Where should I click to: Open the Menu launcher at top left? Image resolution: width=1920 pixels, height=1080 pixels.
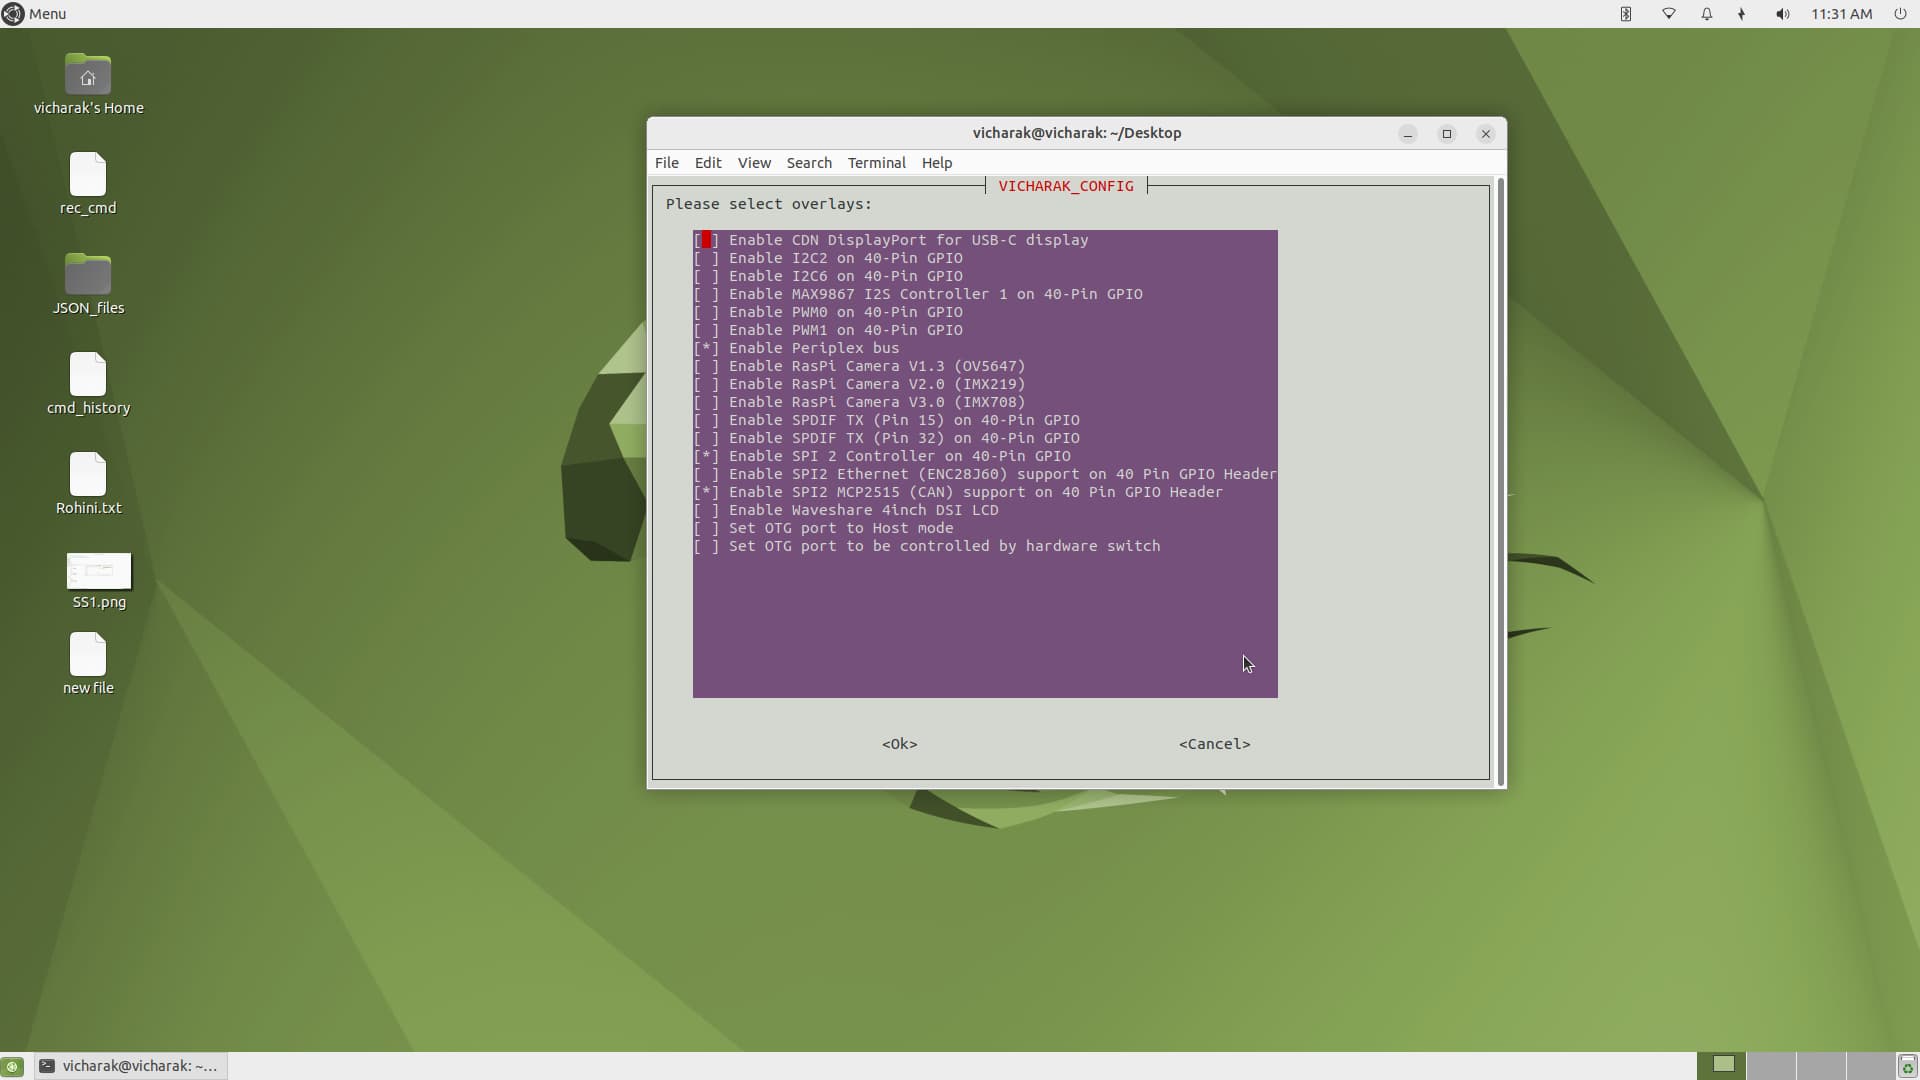(34, 14)
